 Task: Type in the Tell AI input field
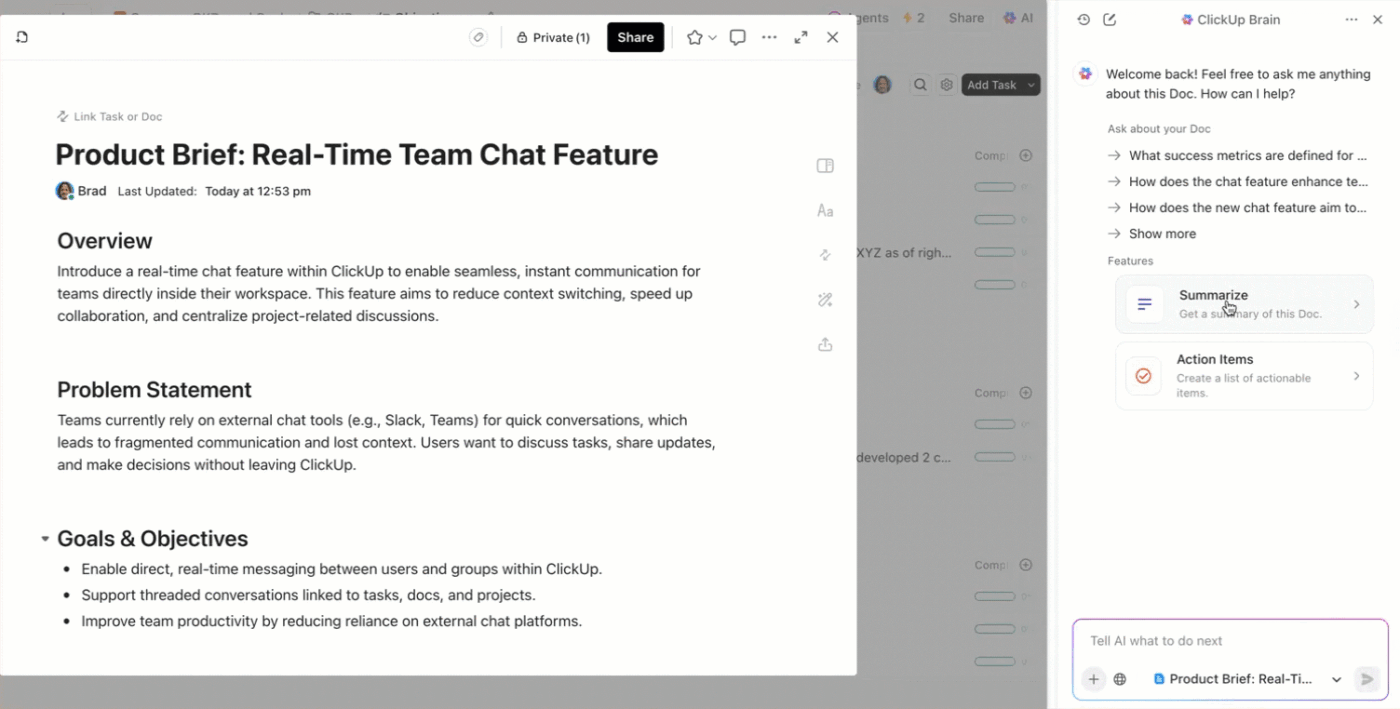tap(1200, 641)
